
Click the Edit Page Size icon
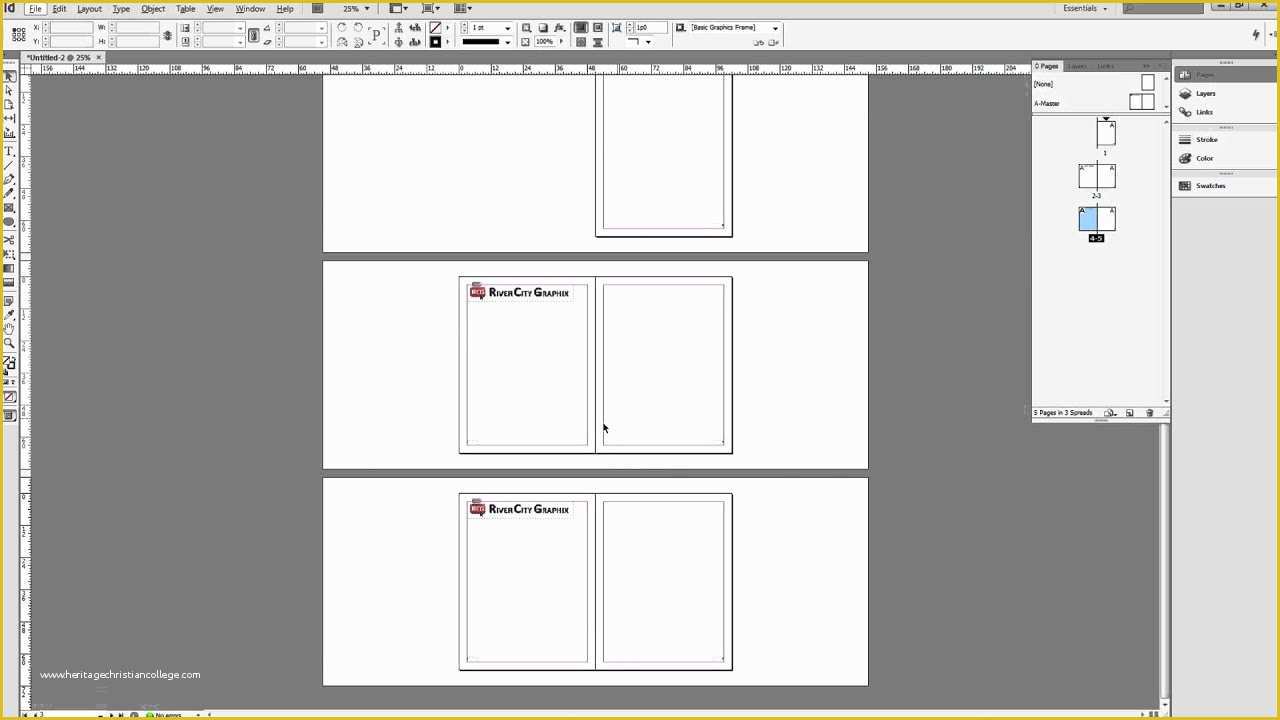tap(1110, 413)
